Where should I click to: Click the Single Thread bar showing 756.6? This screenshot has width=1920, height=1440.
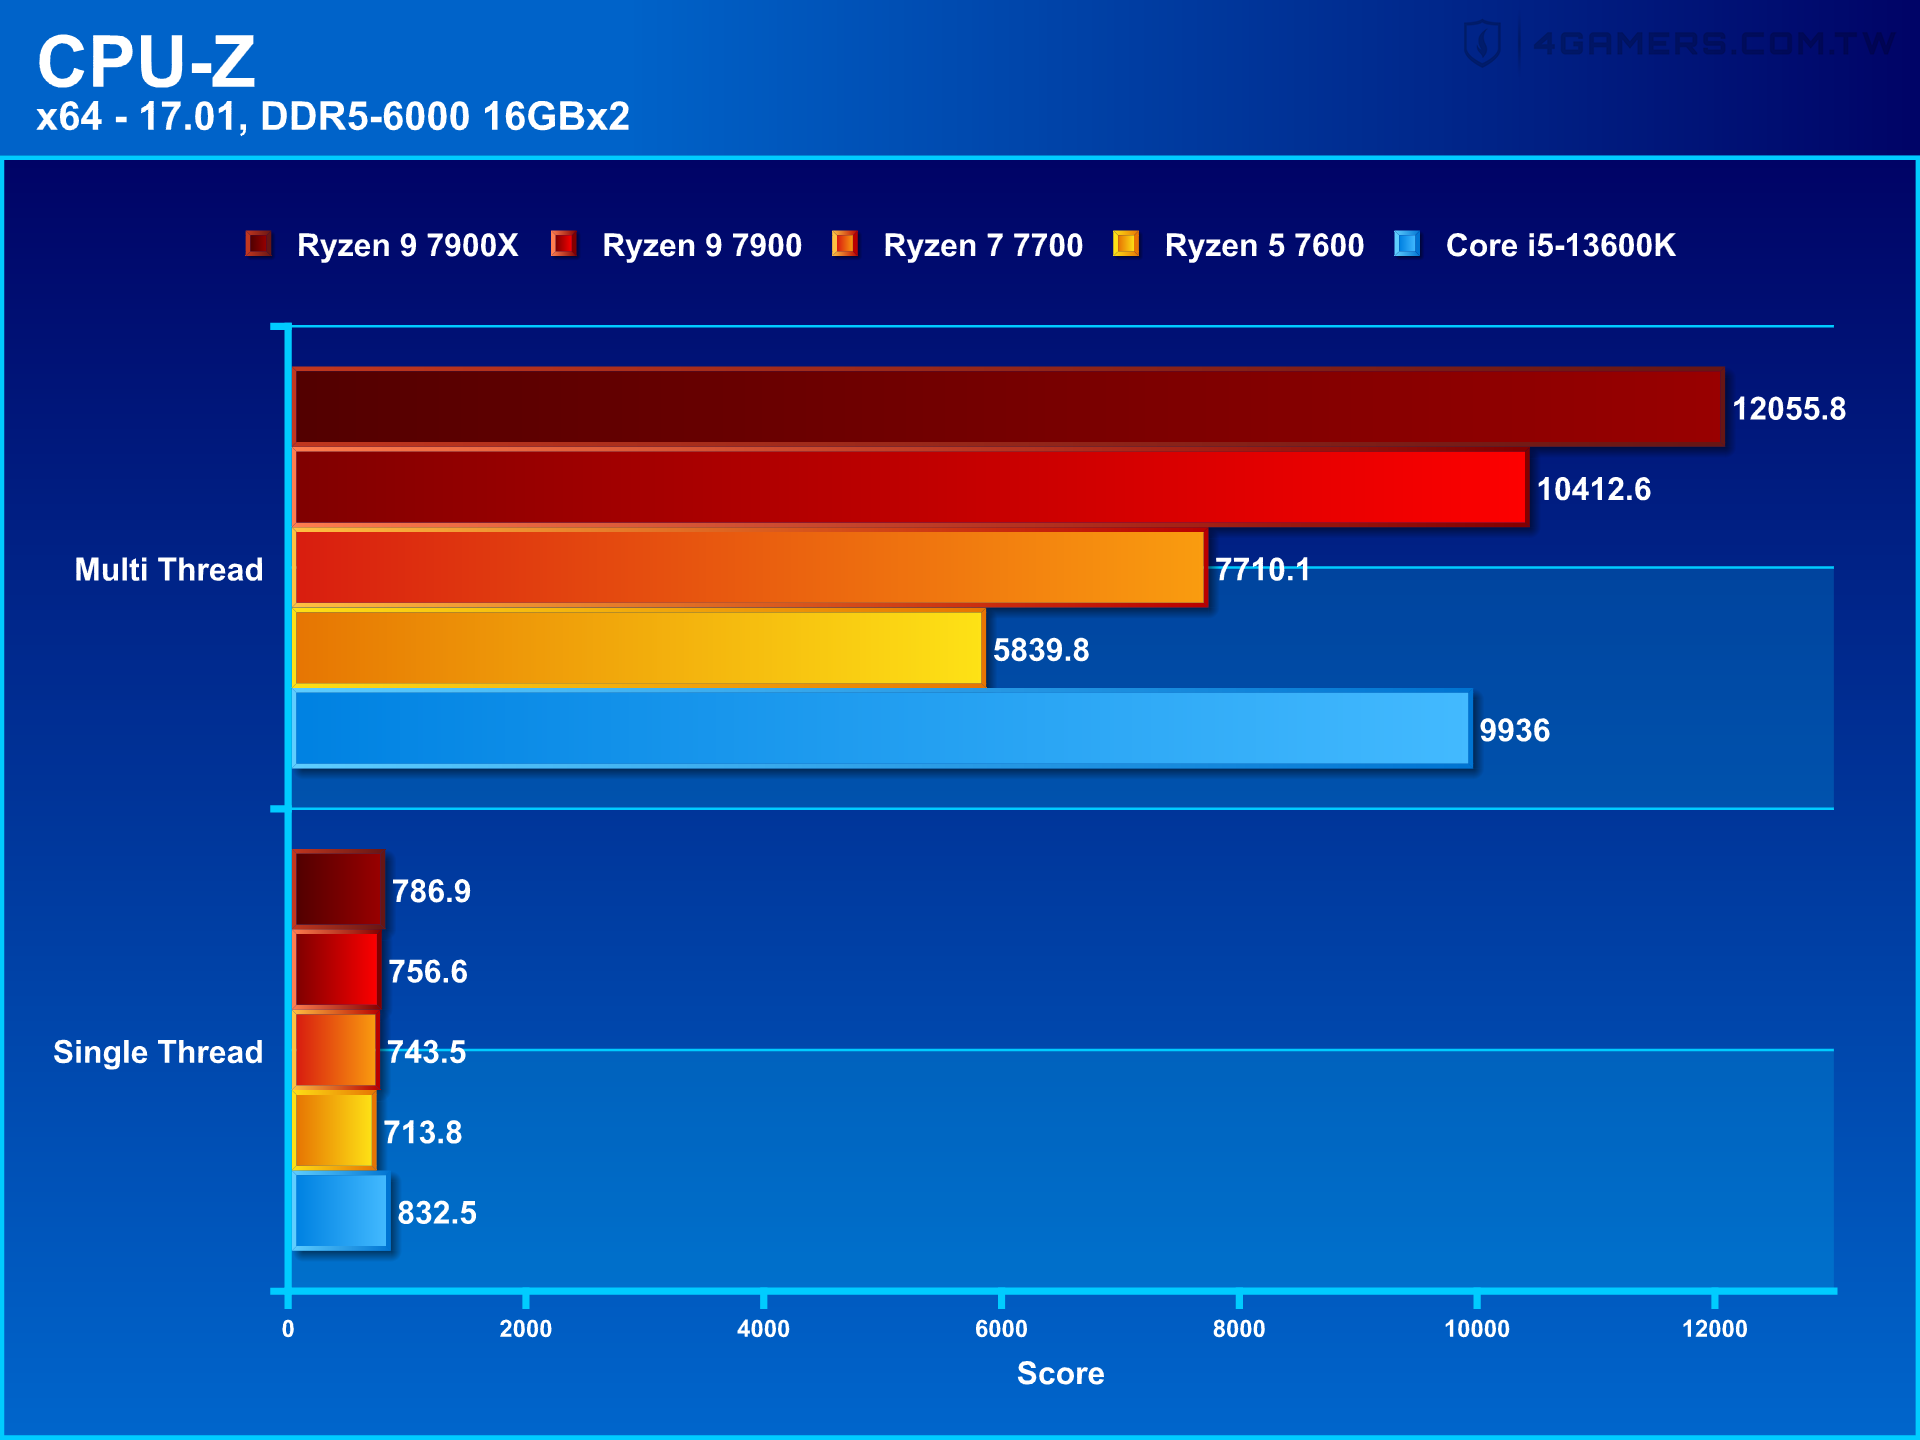pos(337,970)
